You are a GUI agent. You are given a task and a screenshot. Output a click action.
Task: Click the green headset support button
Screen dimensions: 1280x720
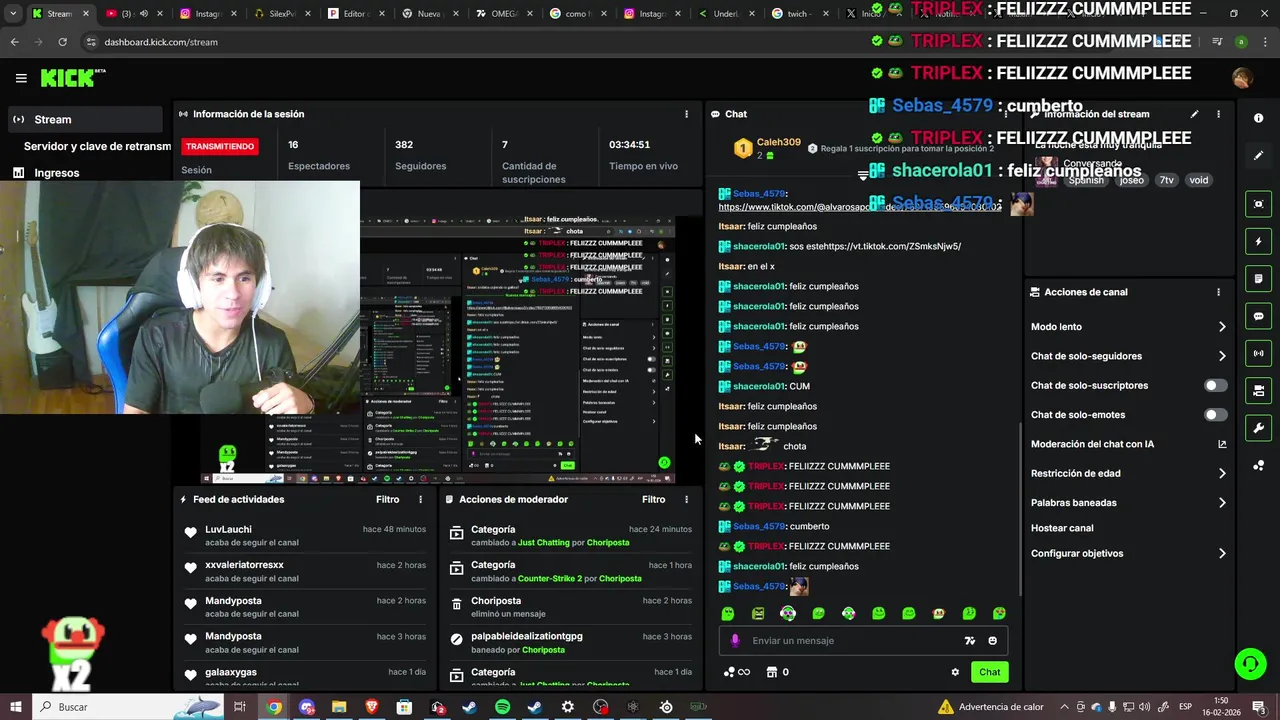coord(1249,663)
